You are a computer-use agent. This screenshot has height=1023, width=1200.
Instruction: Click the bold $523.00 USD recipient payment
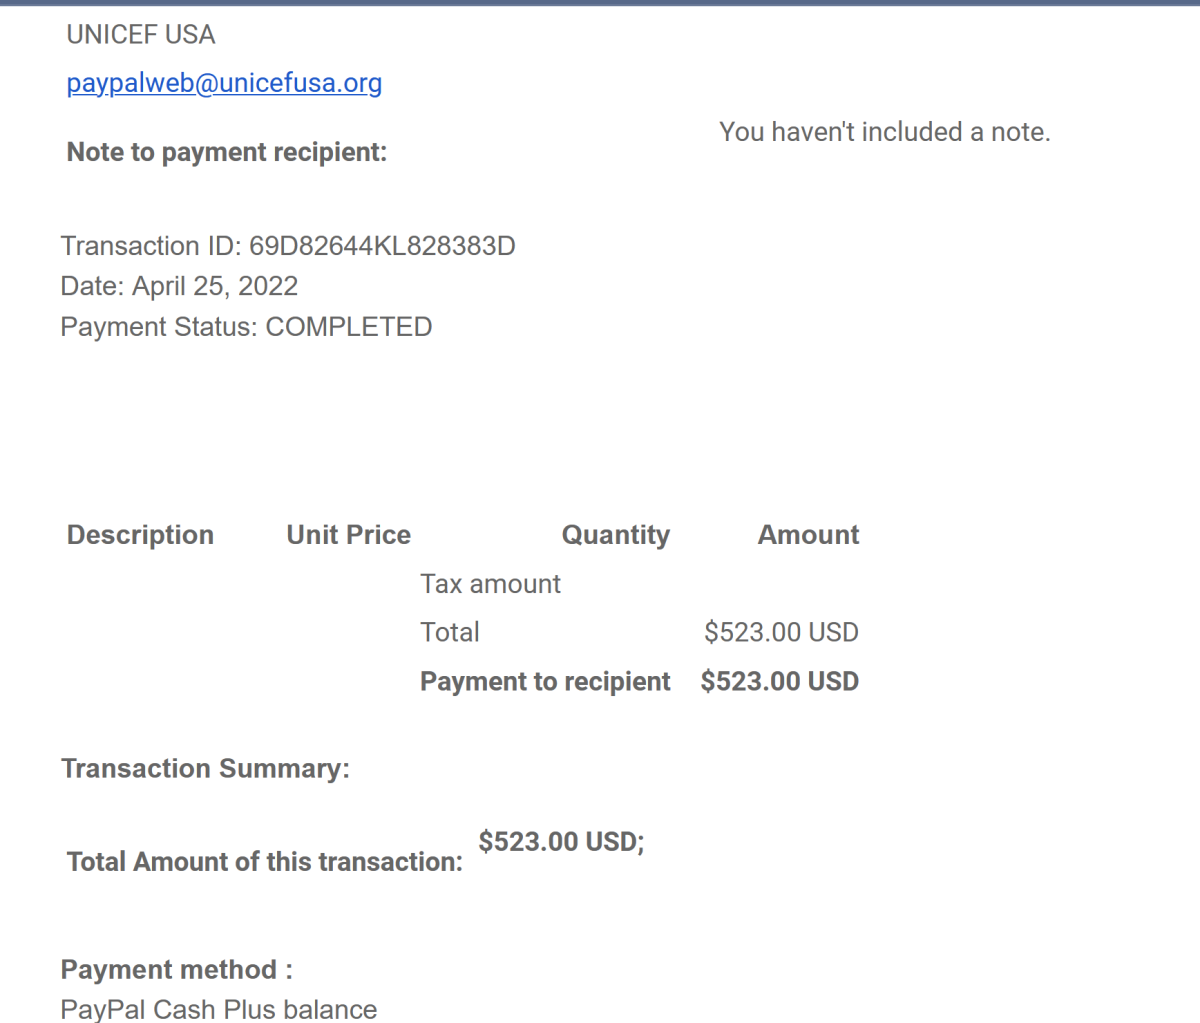(x=780, y=681)
